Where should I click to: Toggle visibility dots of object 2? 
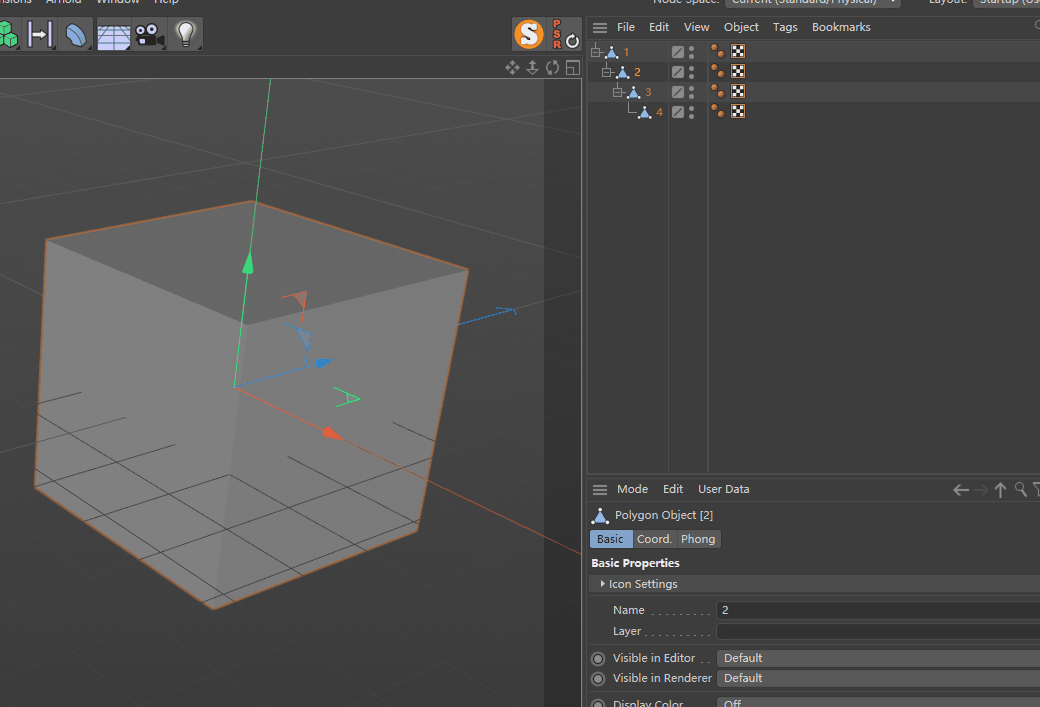[692, 72]
